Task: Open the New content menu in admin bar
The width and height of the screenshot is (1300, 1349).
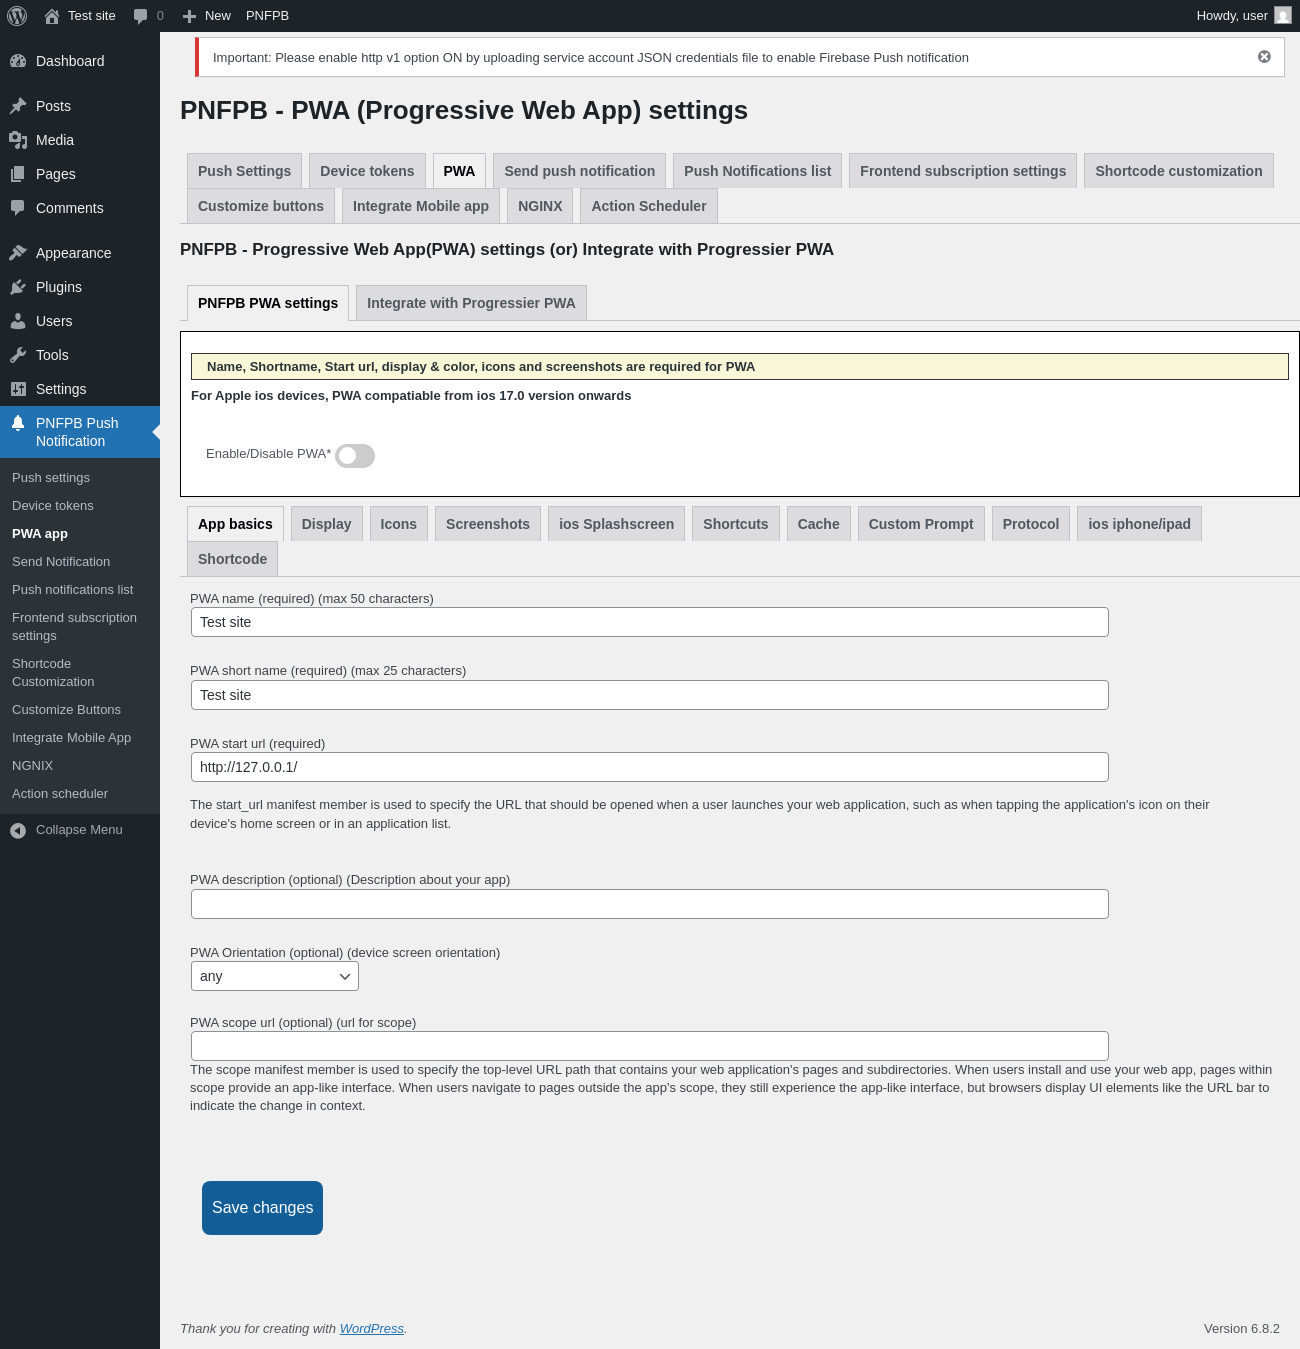Action: pyautogui.click(x=207, y=16)
